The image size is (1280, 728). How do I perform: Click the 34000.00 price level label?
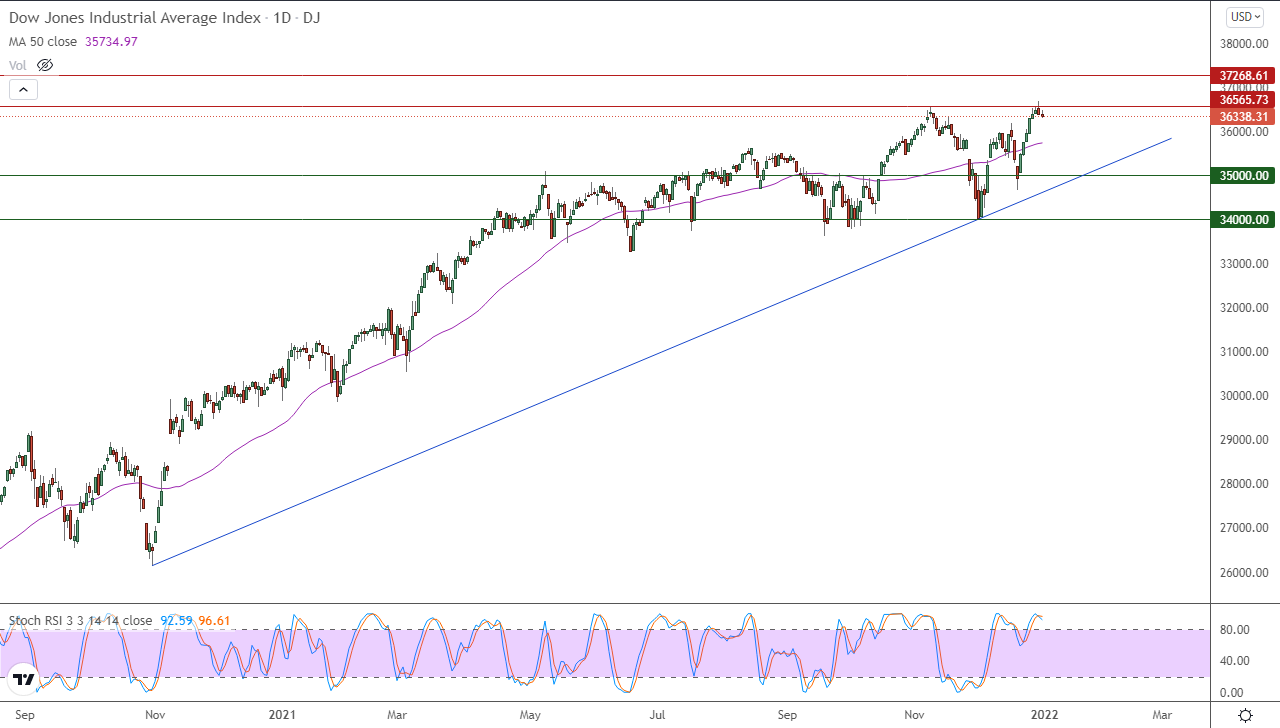pos(1241,219)
